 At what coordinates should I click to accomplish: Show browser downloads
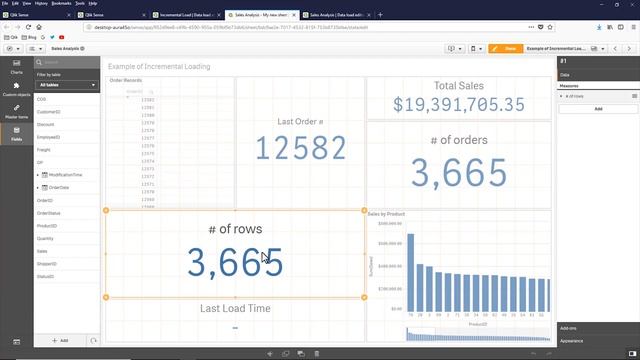click(599, 27)
